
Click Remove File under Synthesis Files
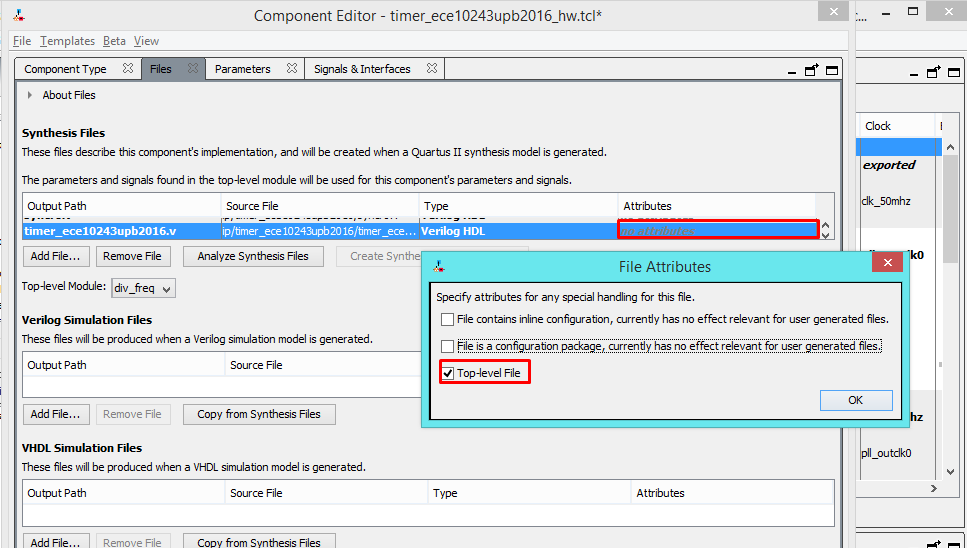point(133,256)
